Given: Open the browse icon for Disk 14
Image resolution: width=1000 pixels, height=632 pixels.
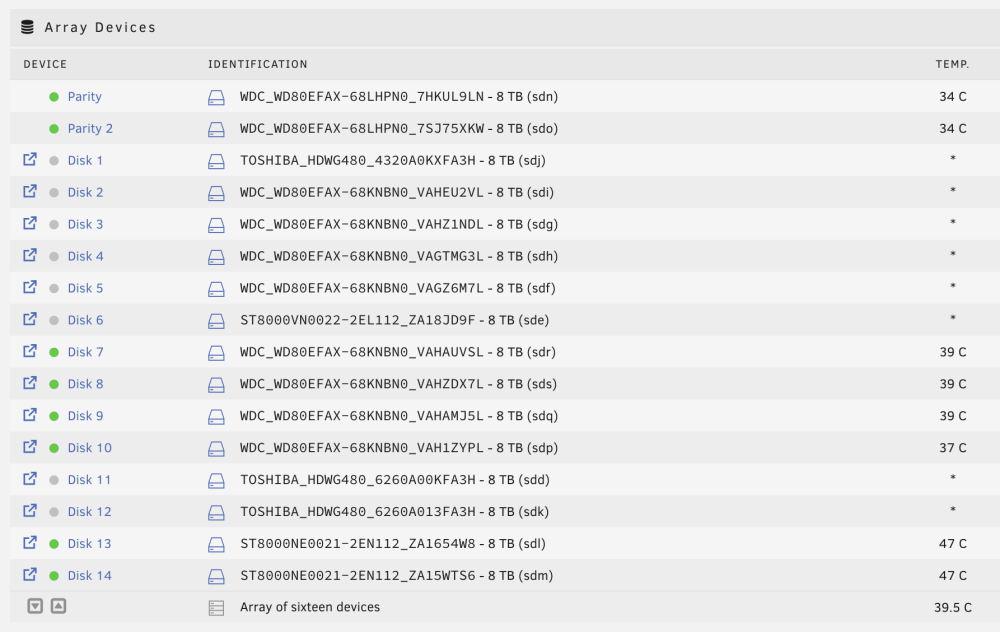Looking at the screenshot, I should (x=30, y=574).
